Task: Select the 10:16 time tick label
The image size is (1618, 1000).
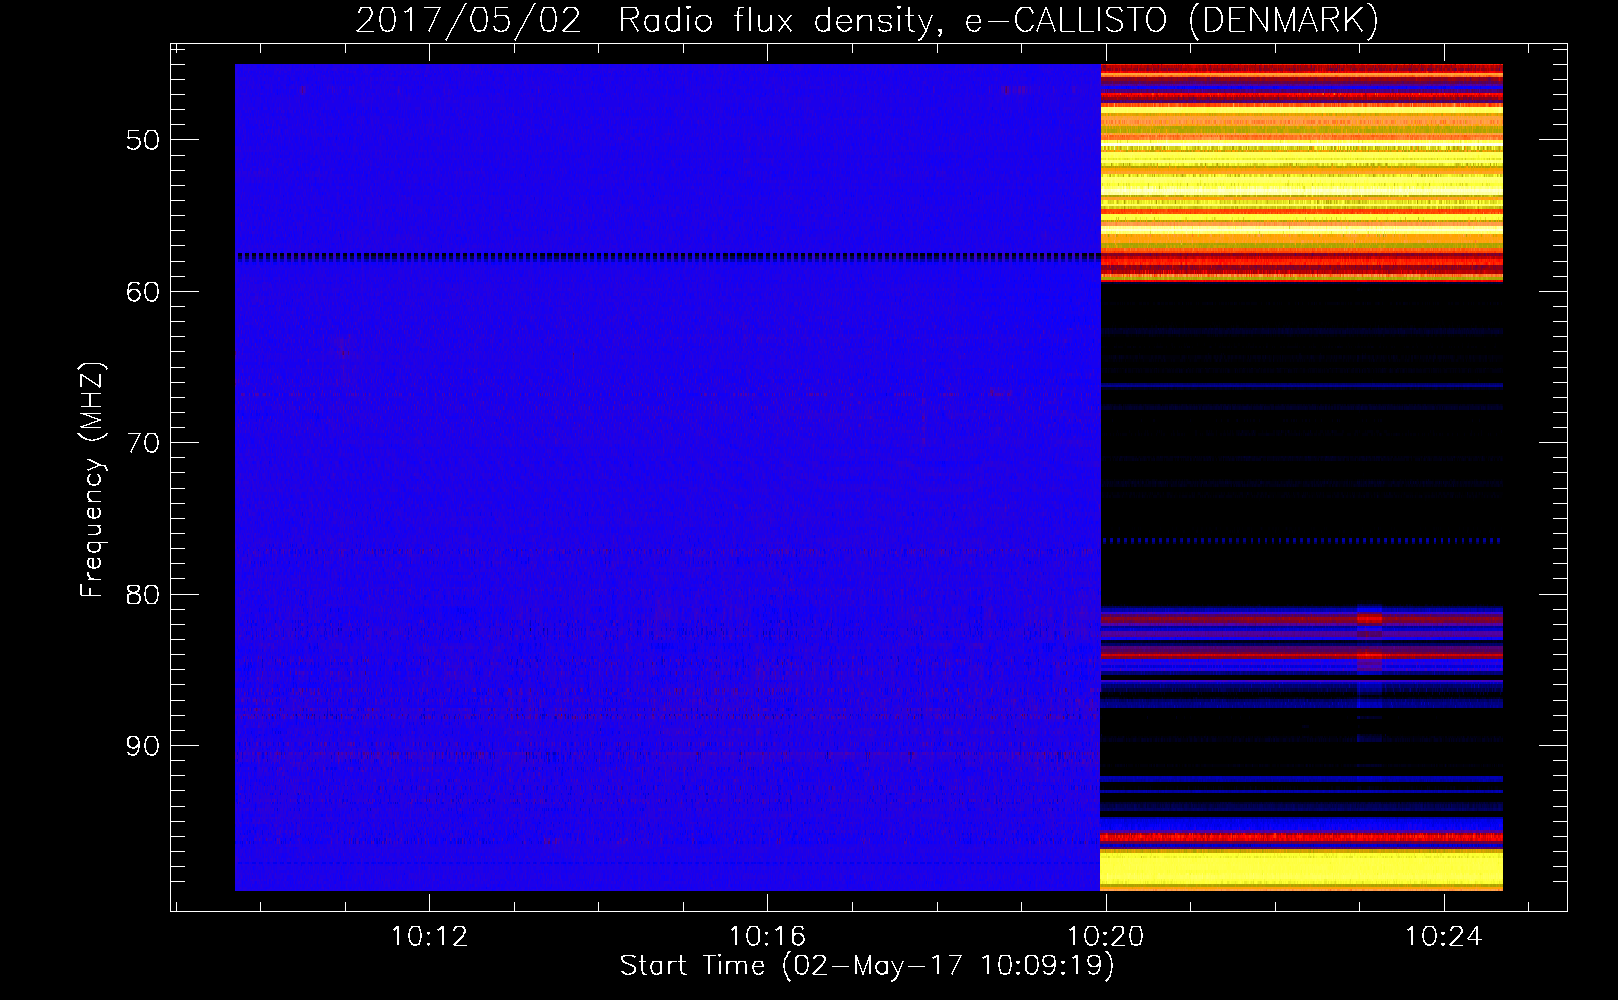Action: [x=767, y=937]
